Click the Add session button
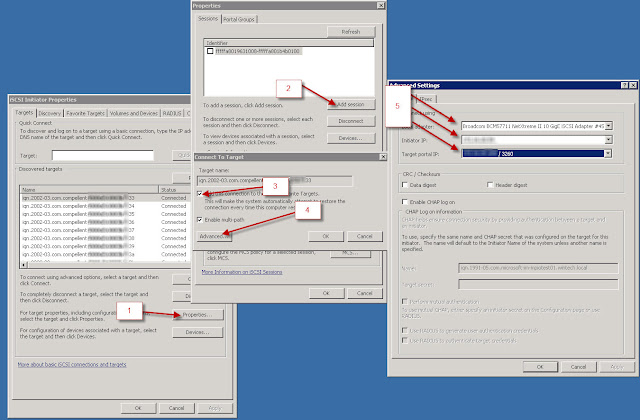This screenshot has width=640, height=420. [351, 104]
